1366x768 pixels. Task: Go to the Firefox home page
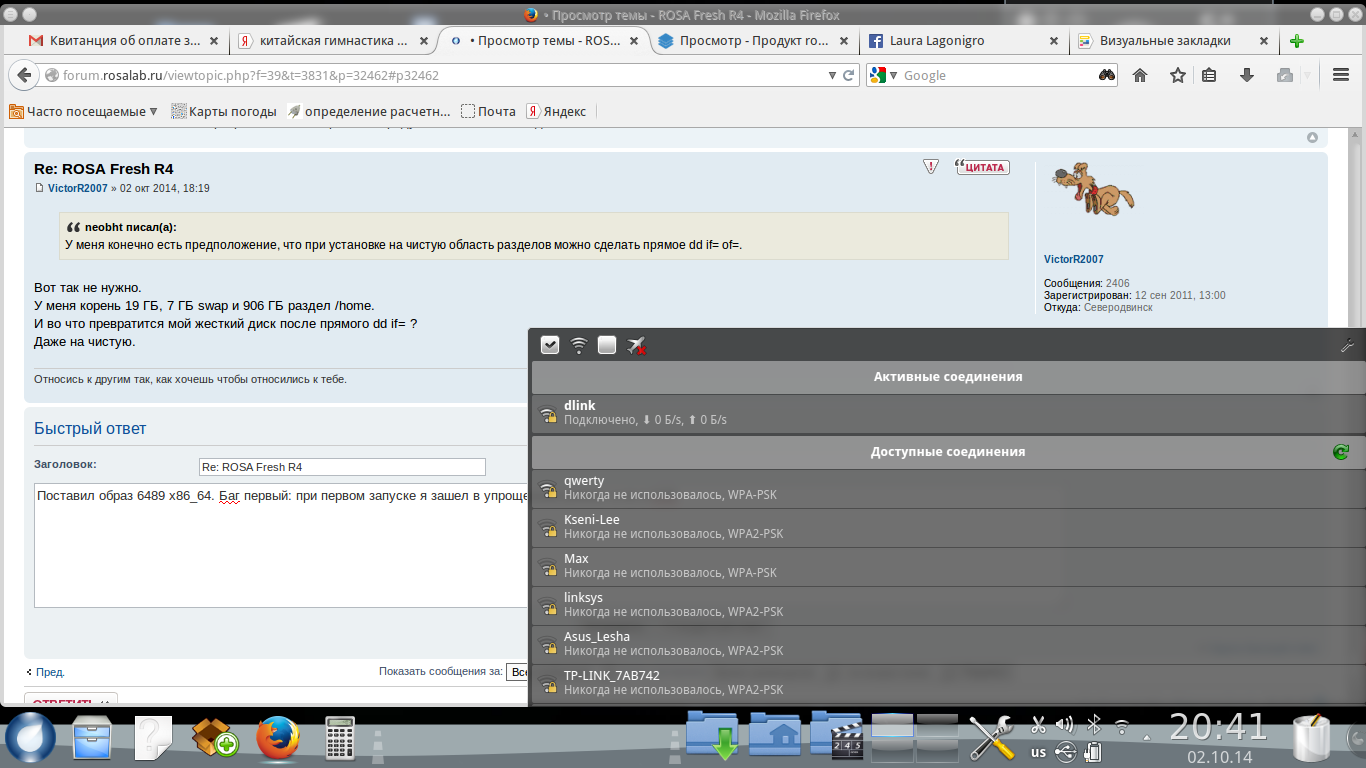(1140, 75)
